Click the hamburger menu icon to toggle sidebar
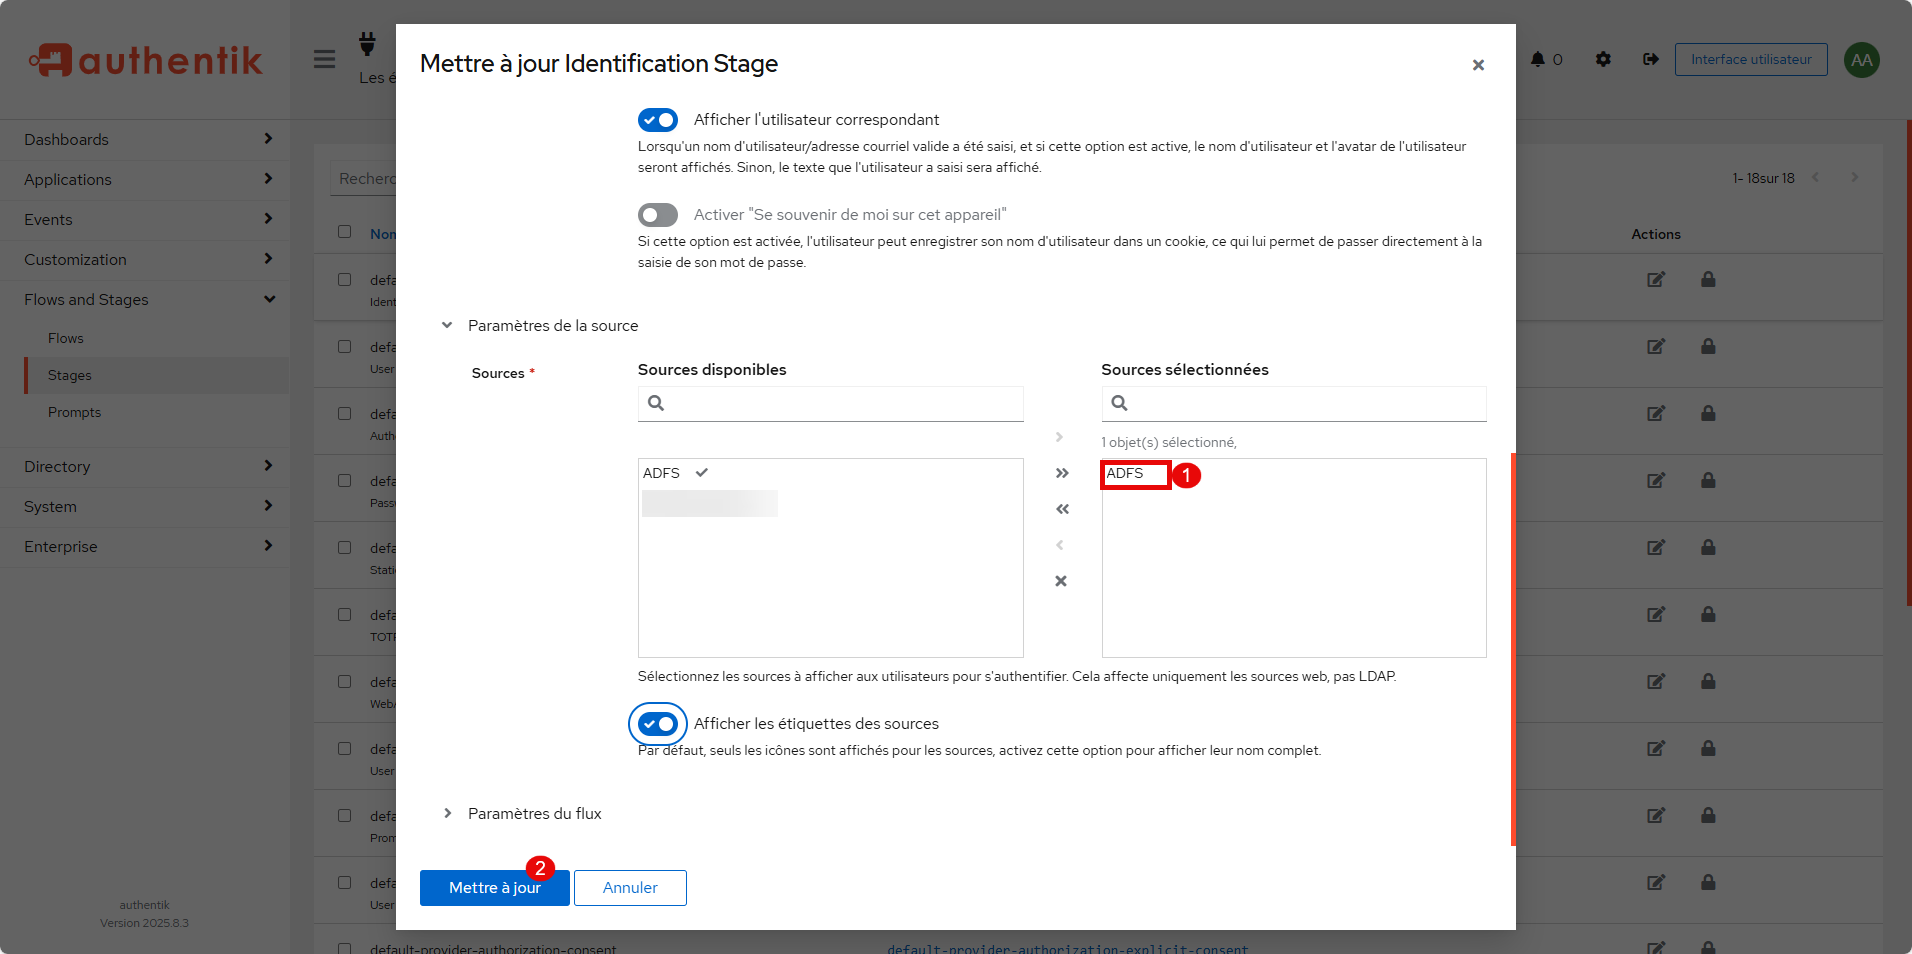The width and height of the screenshot is (1912, 954). [324, 59]
